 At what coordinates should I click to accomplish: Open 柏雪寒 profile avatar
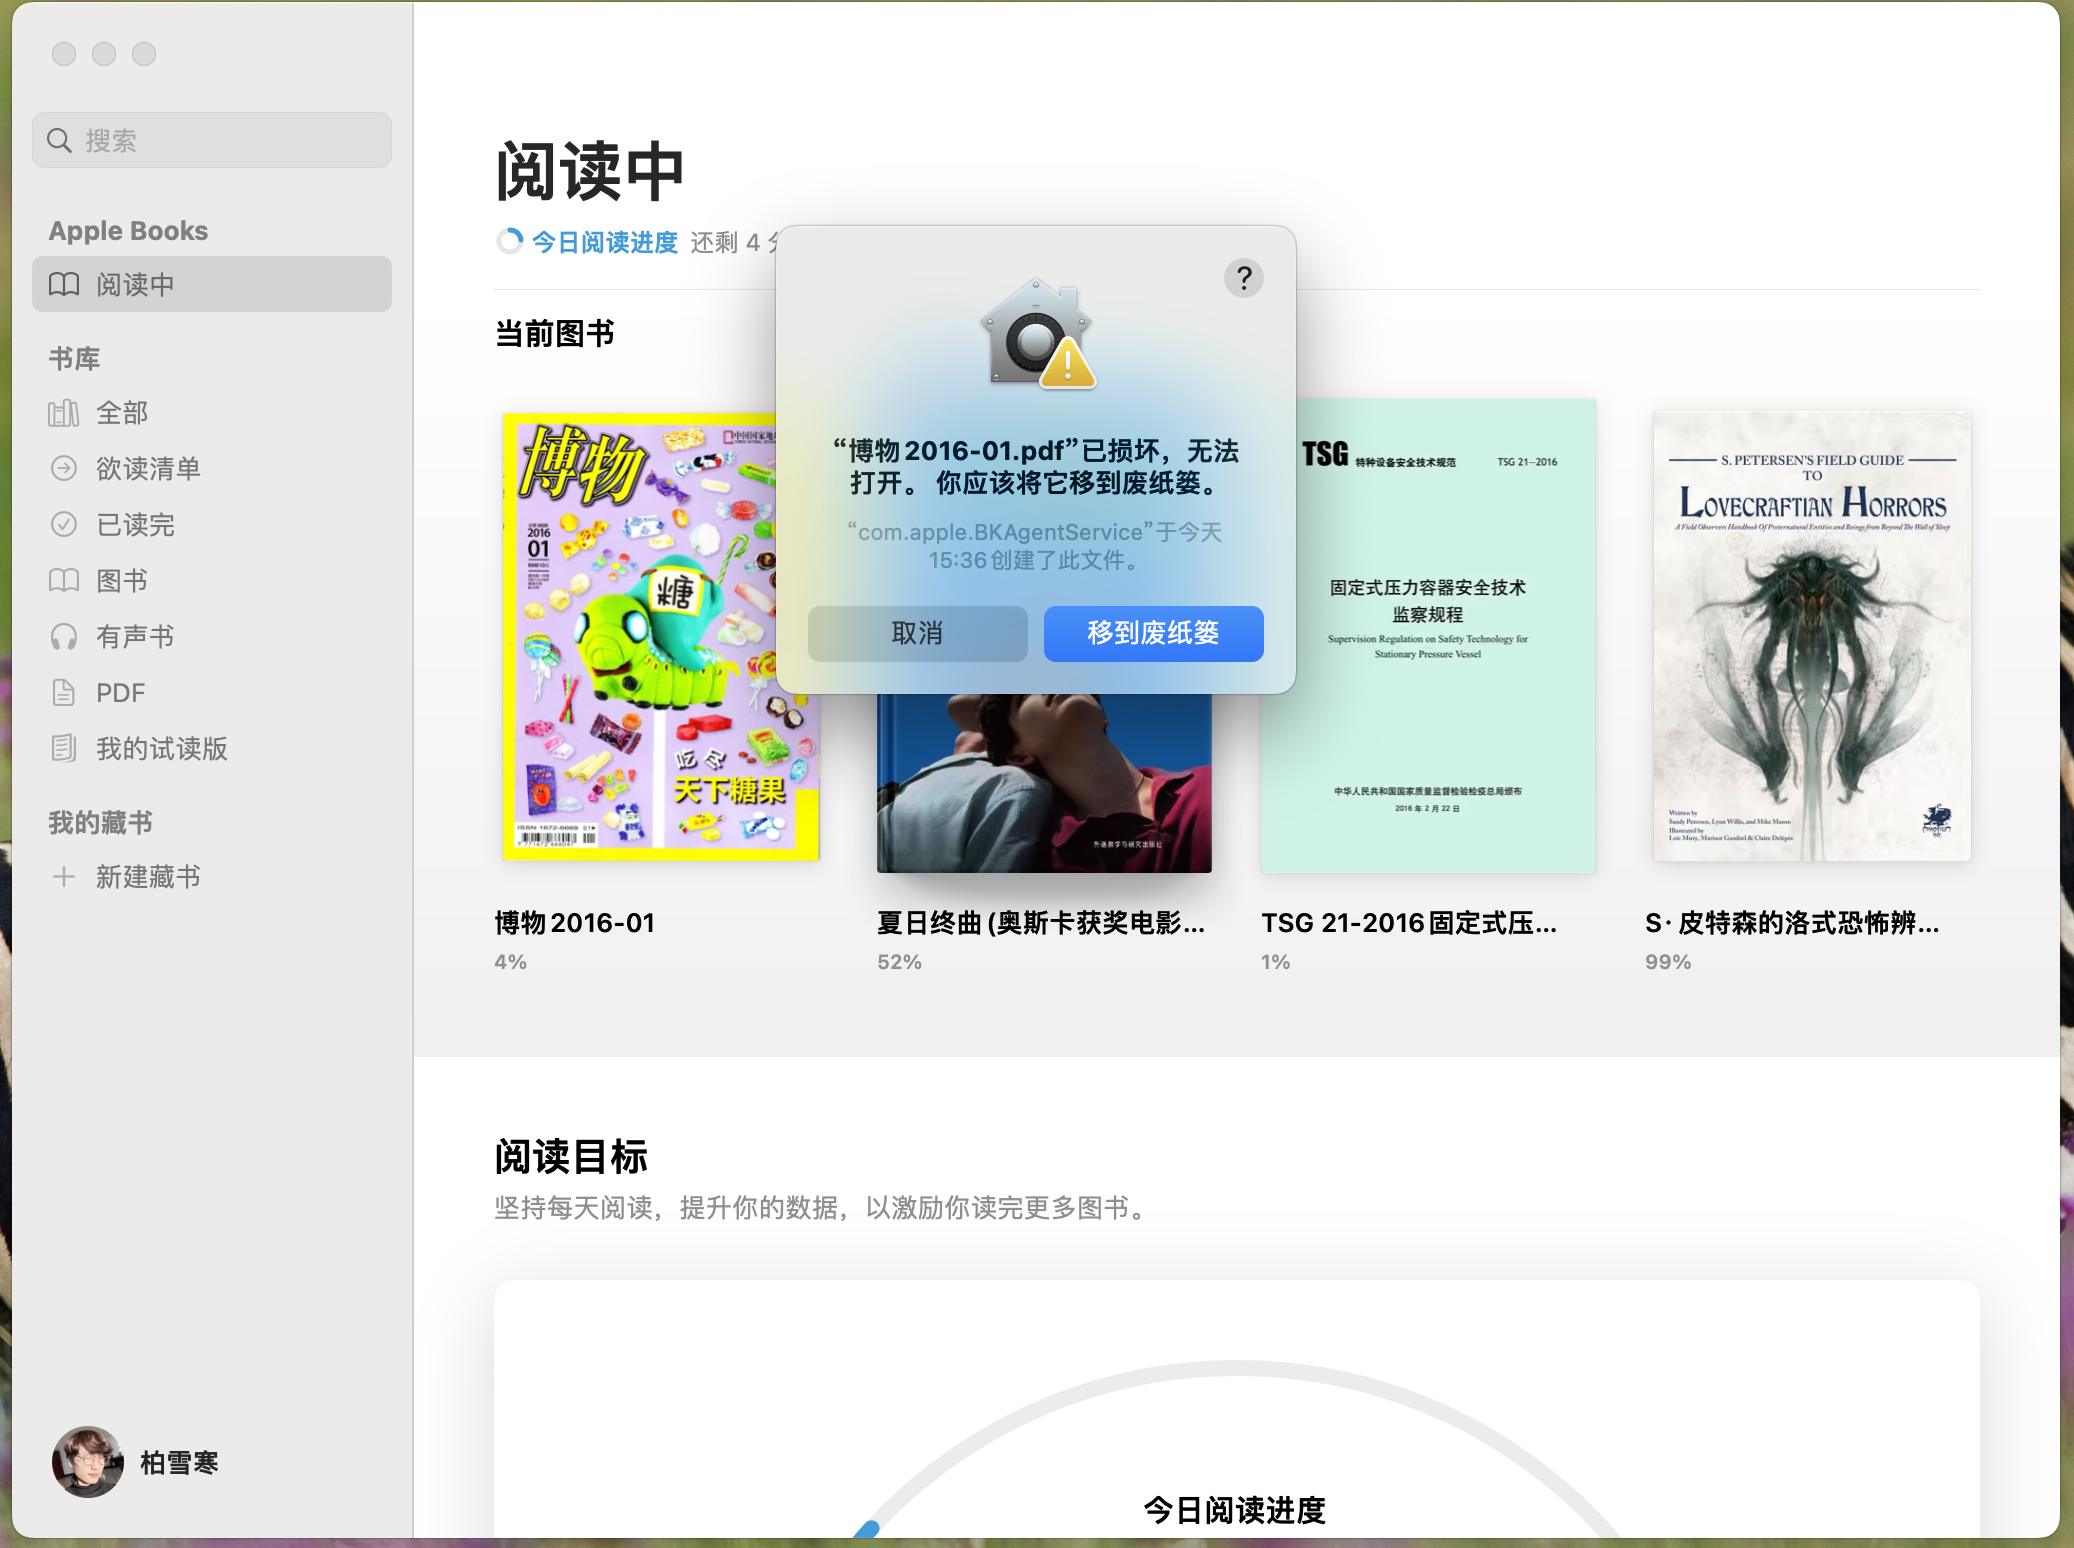[88, 1462]
